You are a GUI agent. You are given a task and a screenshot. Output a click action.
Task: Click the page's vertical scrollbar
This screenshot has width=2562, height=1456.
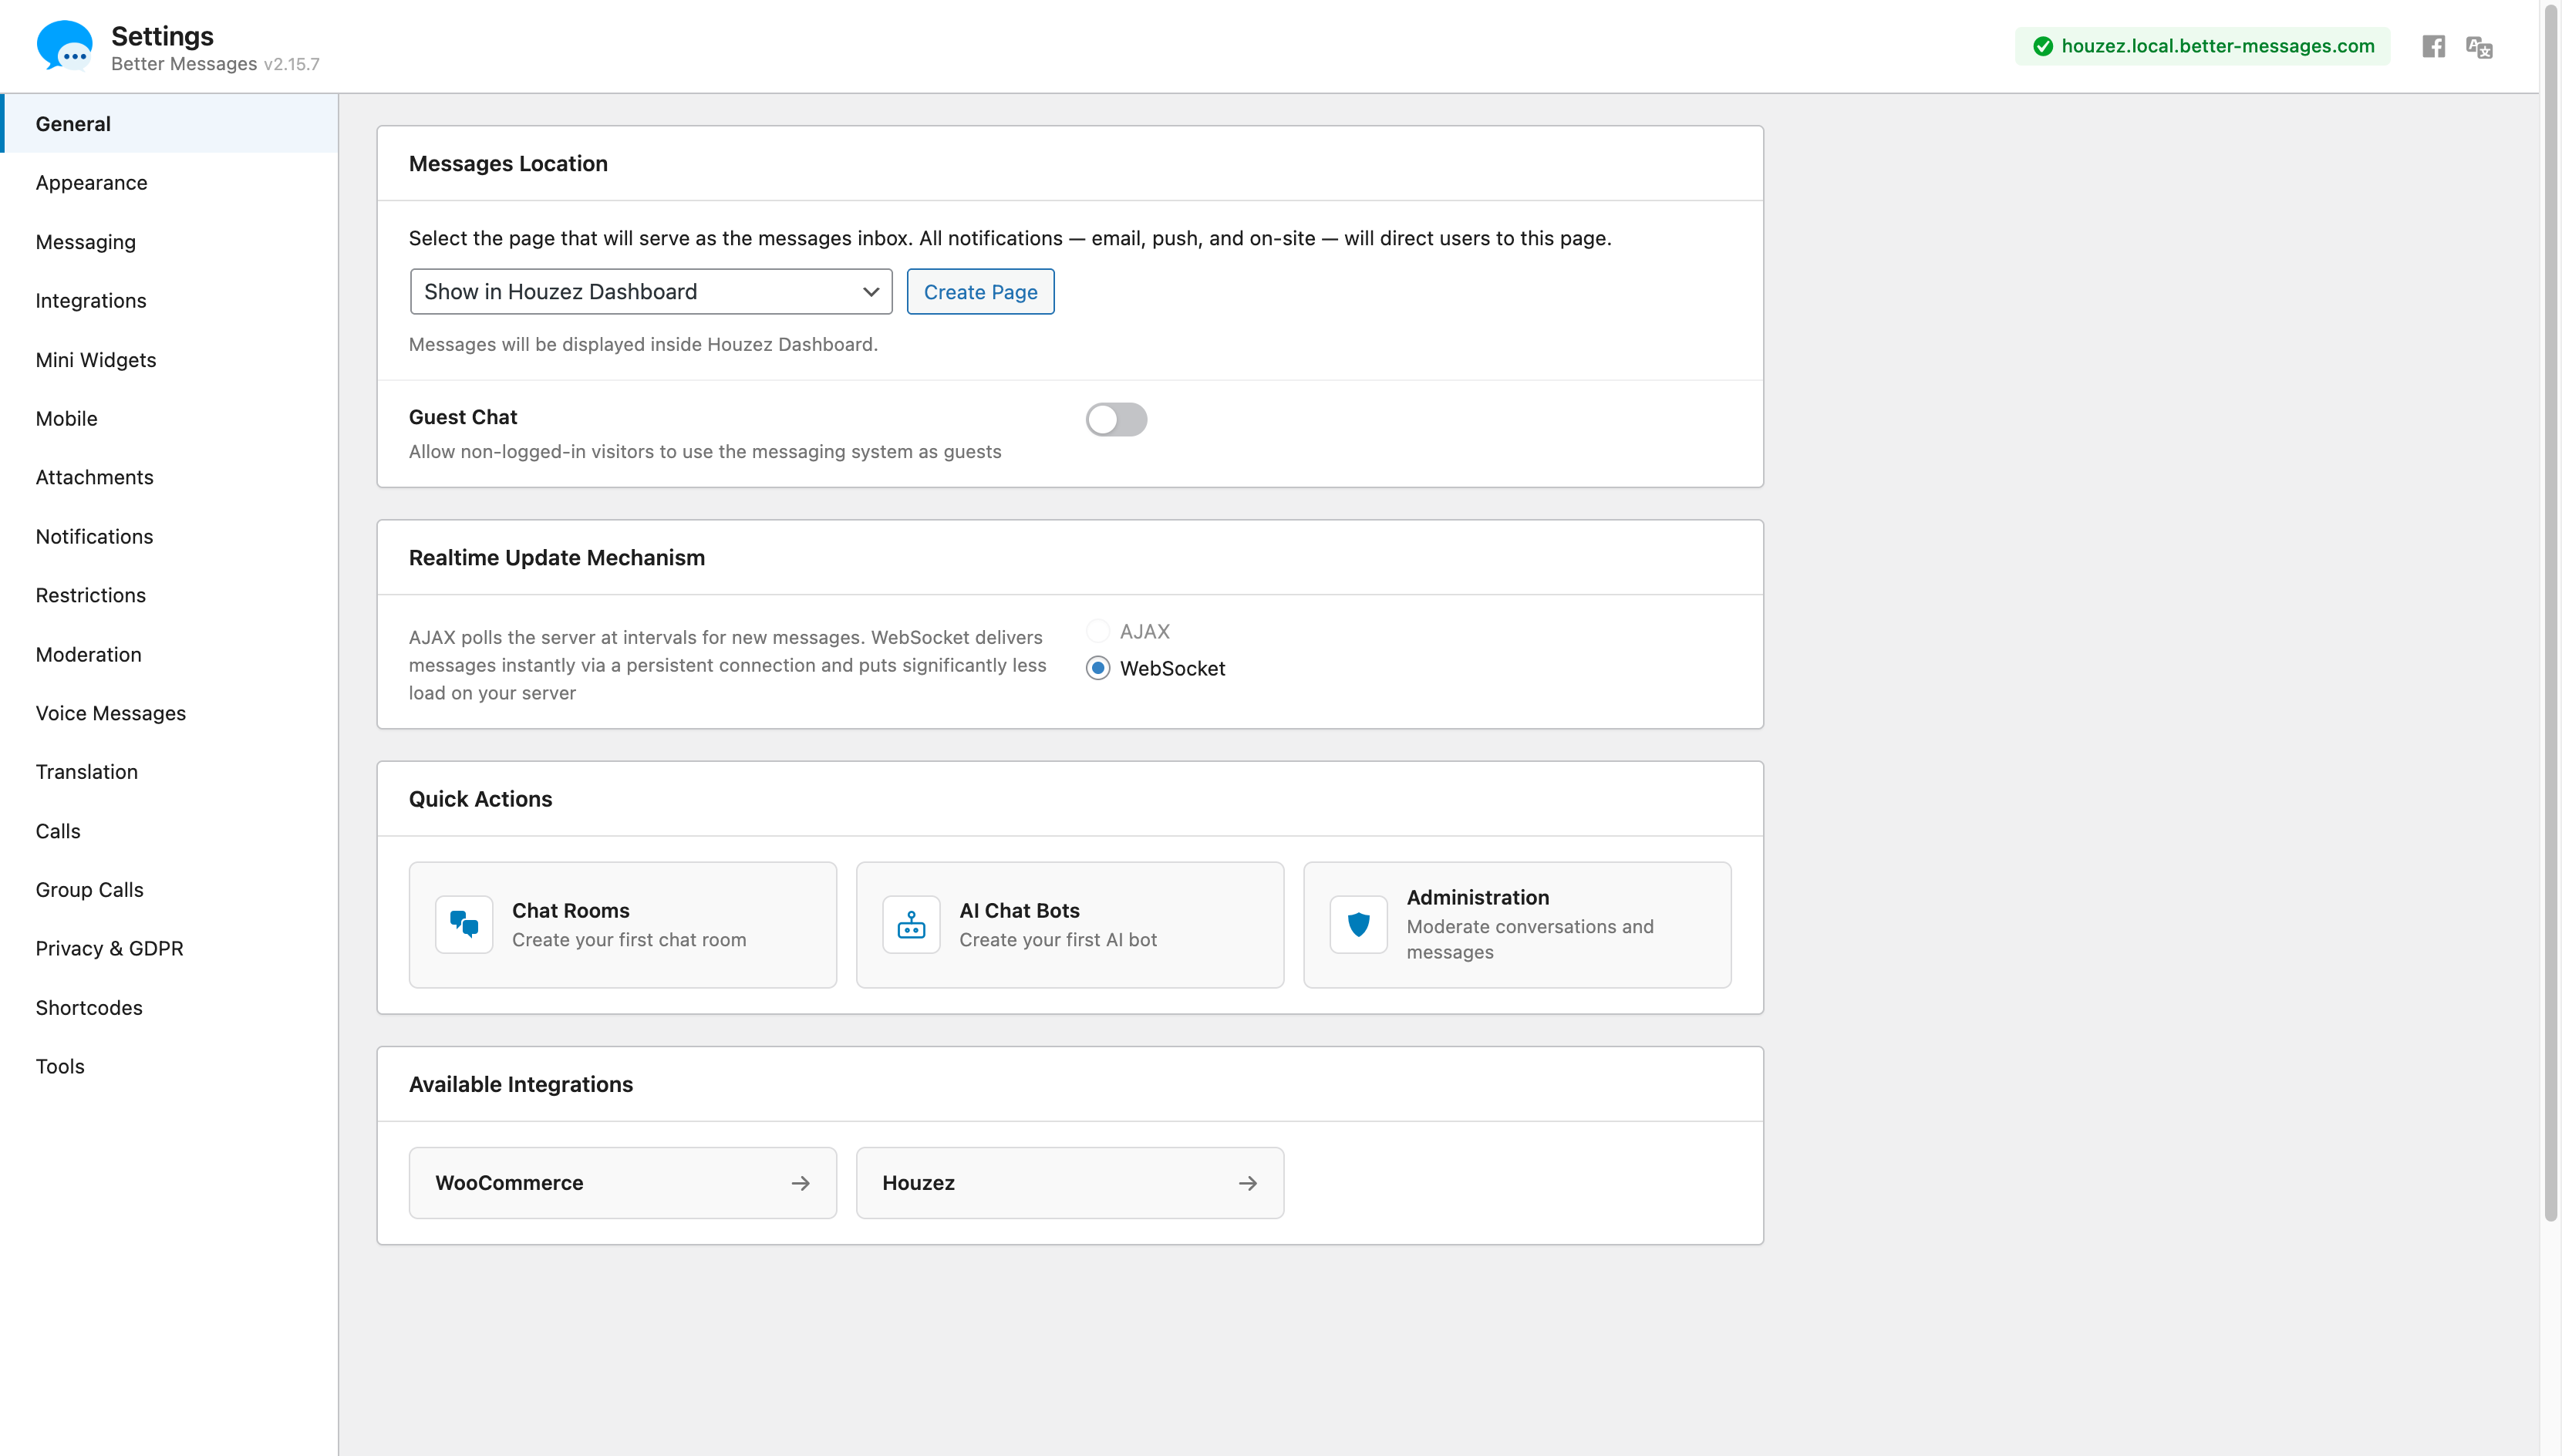(2550, 612)
